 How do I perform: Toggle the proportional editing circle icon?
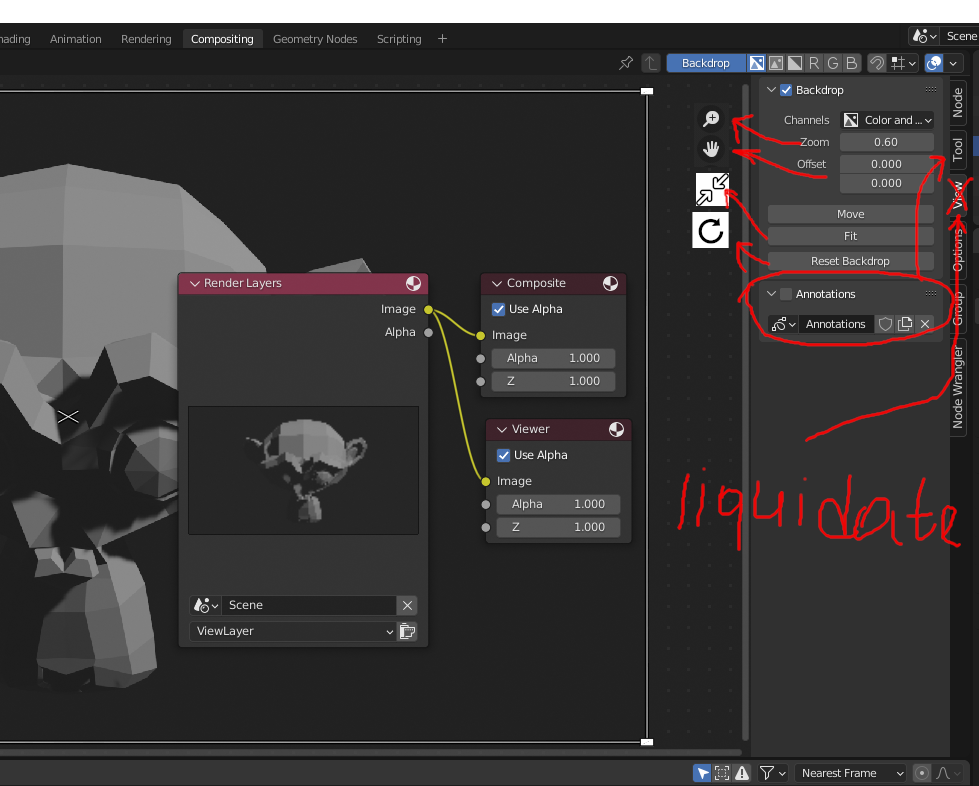pyautogui.click(x=922, y=773)
